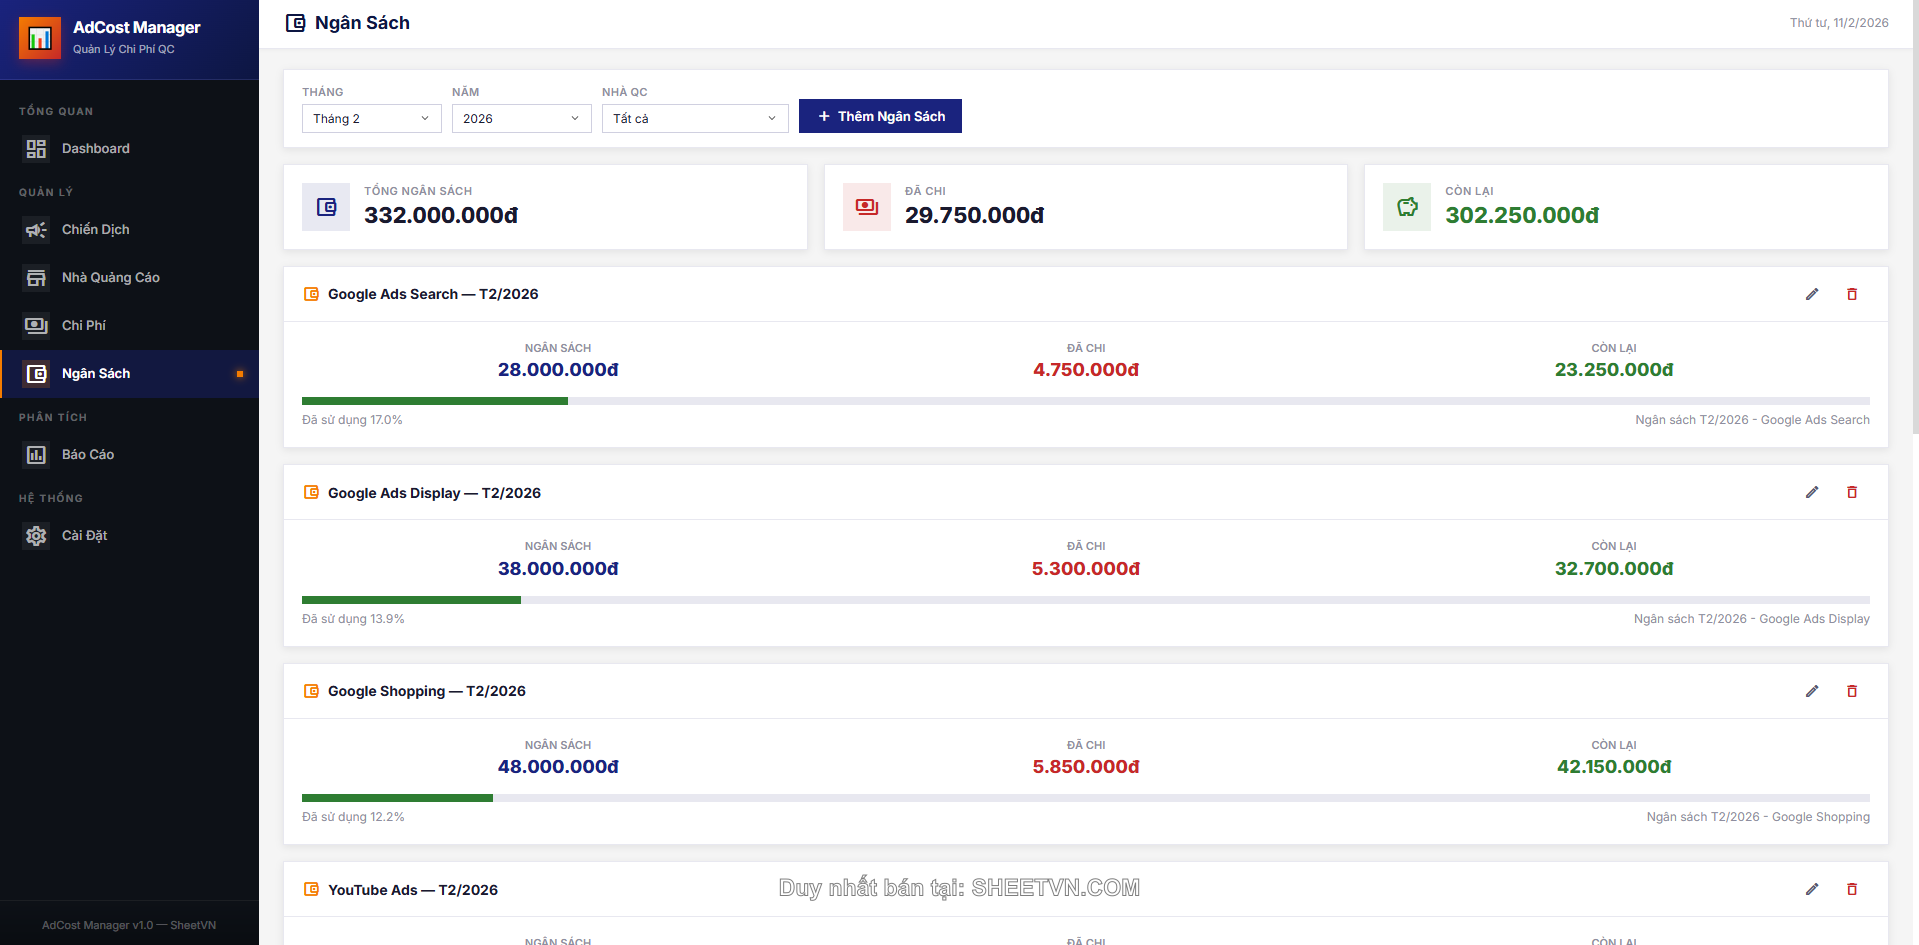Viewport: 1919px width, 945px height.
Task: Click the Cài Đặt gear icon
Action: pyautogui.click(x=36, y=536)
